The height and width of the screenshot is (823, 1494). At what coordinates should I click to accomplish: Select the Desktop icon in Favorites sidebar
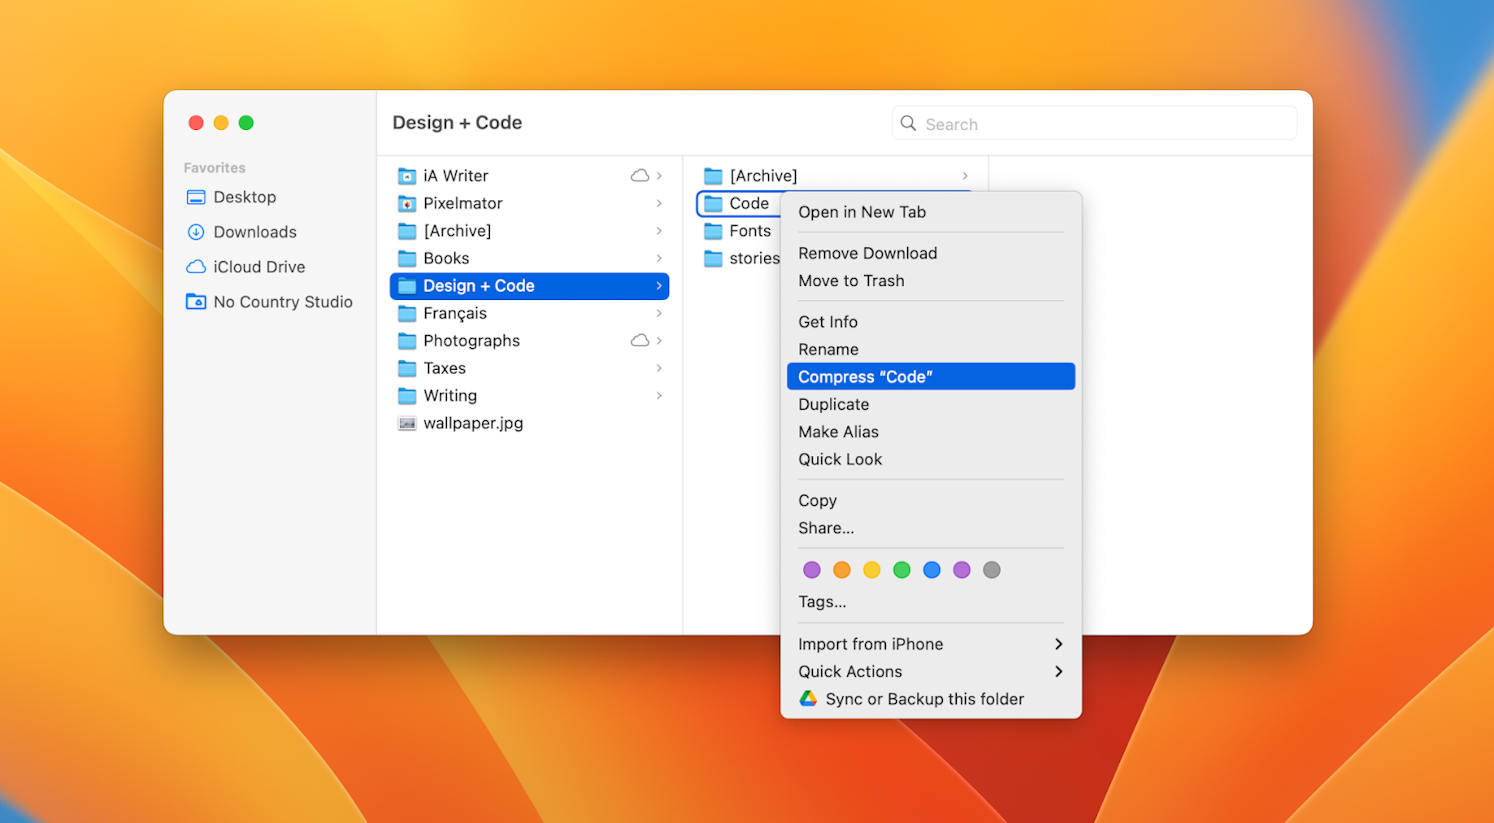click(196, 197)
